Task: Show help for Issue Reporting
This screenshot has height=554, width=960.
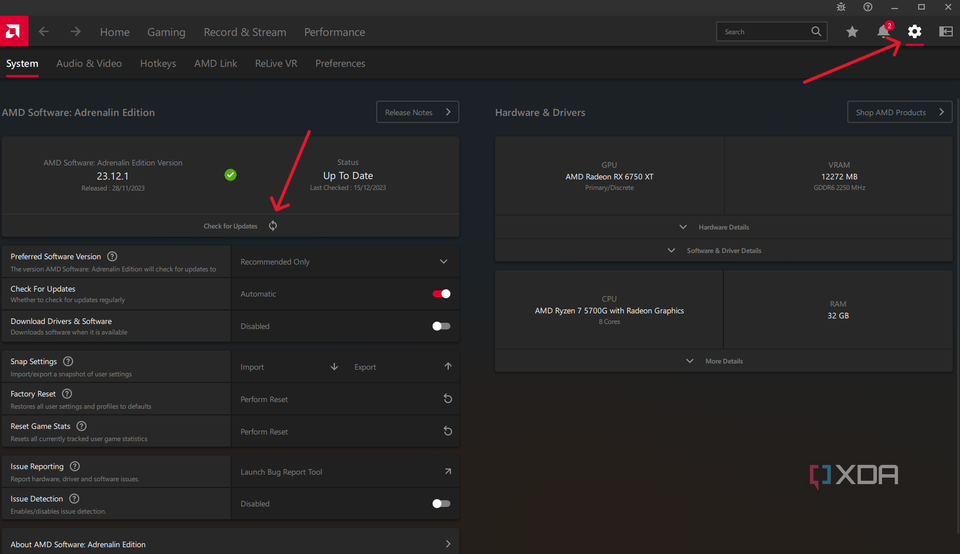Action: tap(75, 466)
